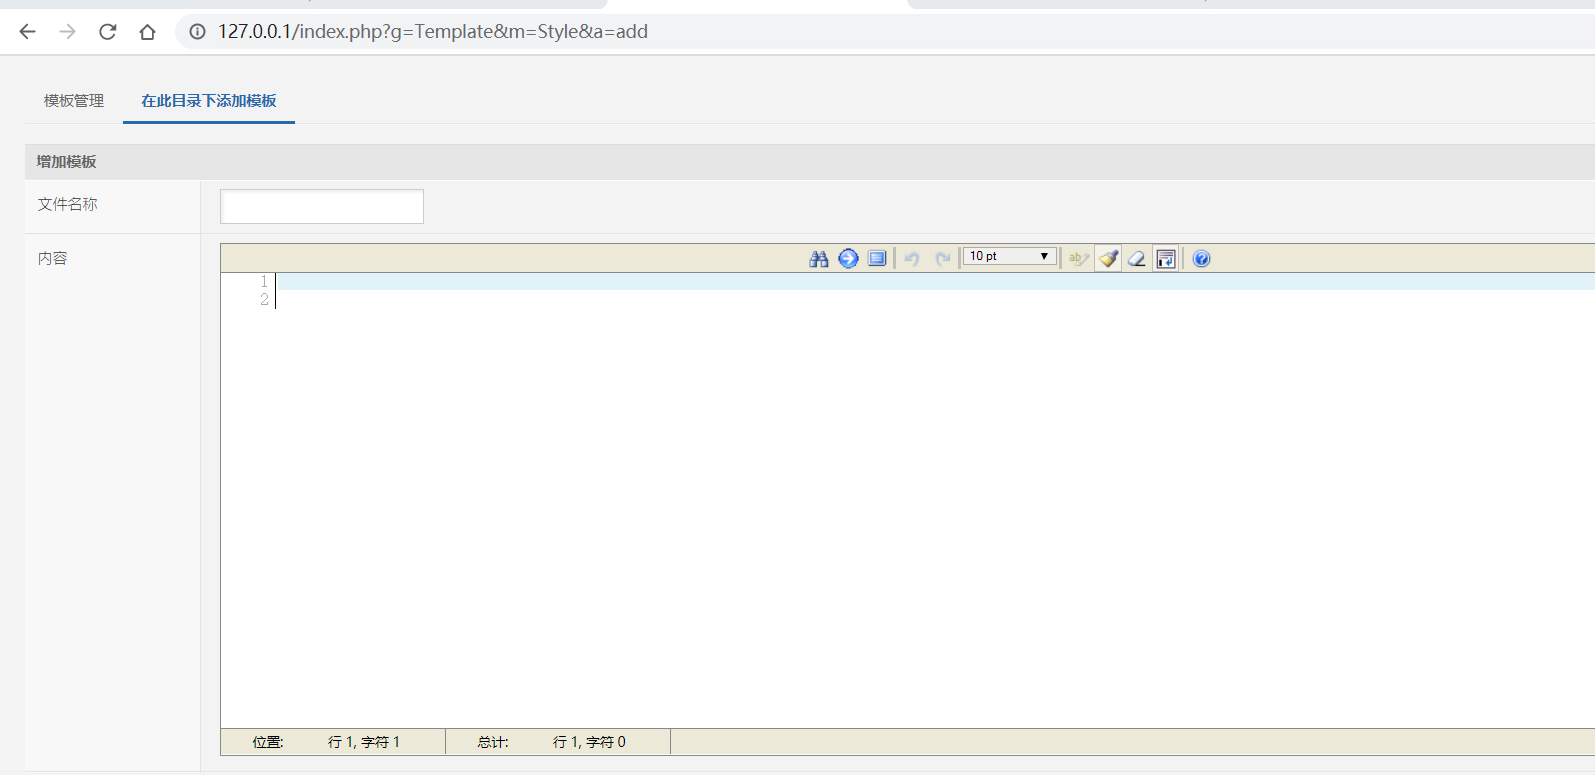1595x775 pixels.
Task: Redo the last edit in editor
Action: [942, 259]
